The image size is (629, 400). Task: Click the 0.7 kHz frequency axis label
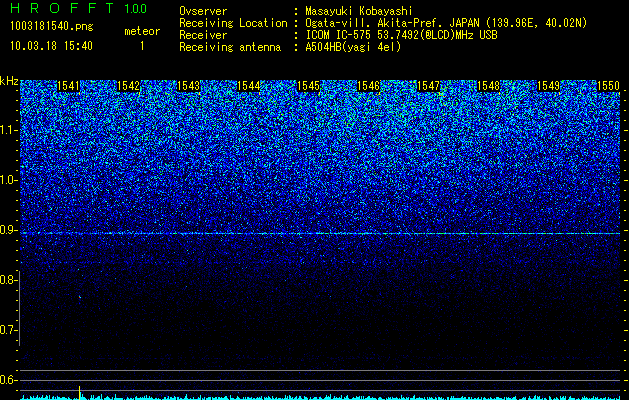tap(7, 330)
